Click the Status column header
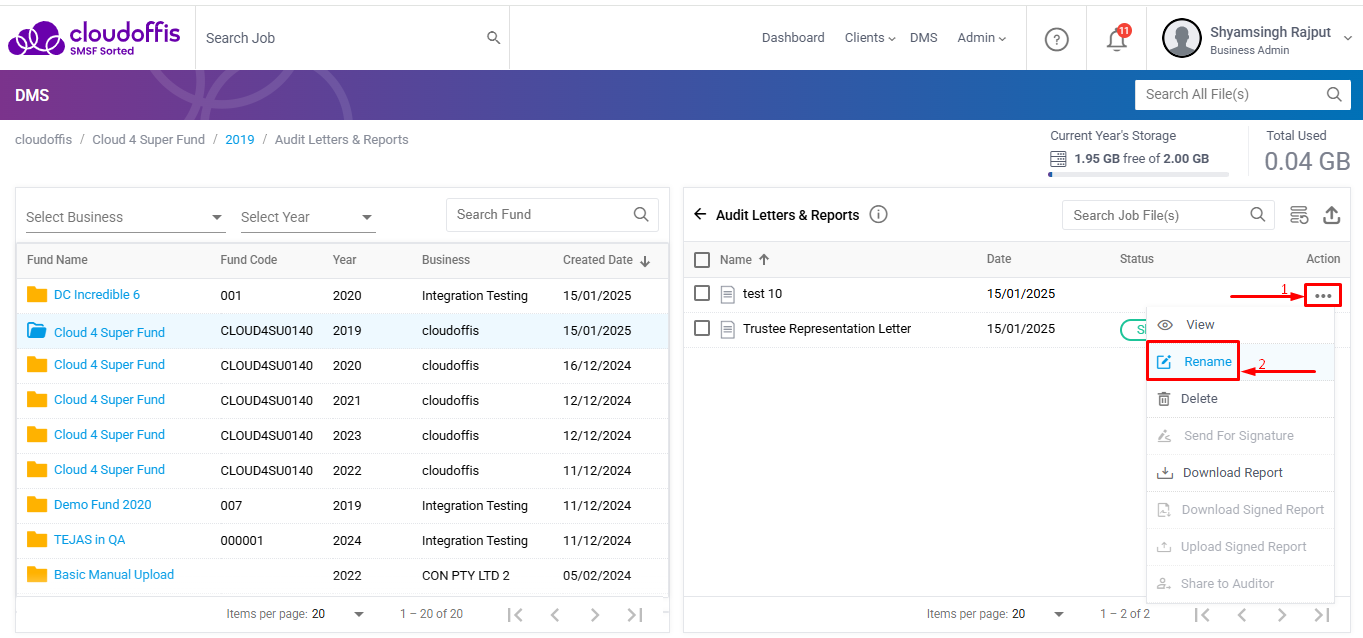Screen dimensions: 1363x638 pyautogui.click(x=1137, y=259)
